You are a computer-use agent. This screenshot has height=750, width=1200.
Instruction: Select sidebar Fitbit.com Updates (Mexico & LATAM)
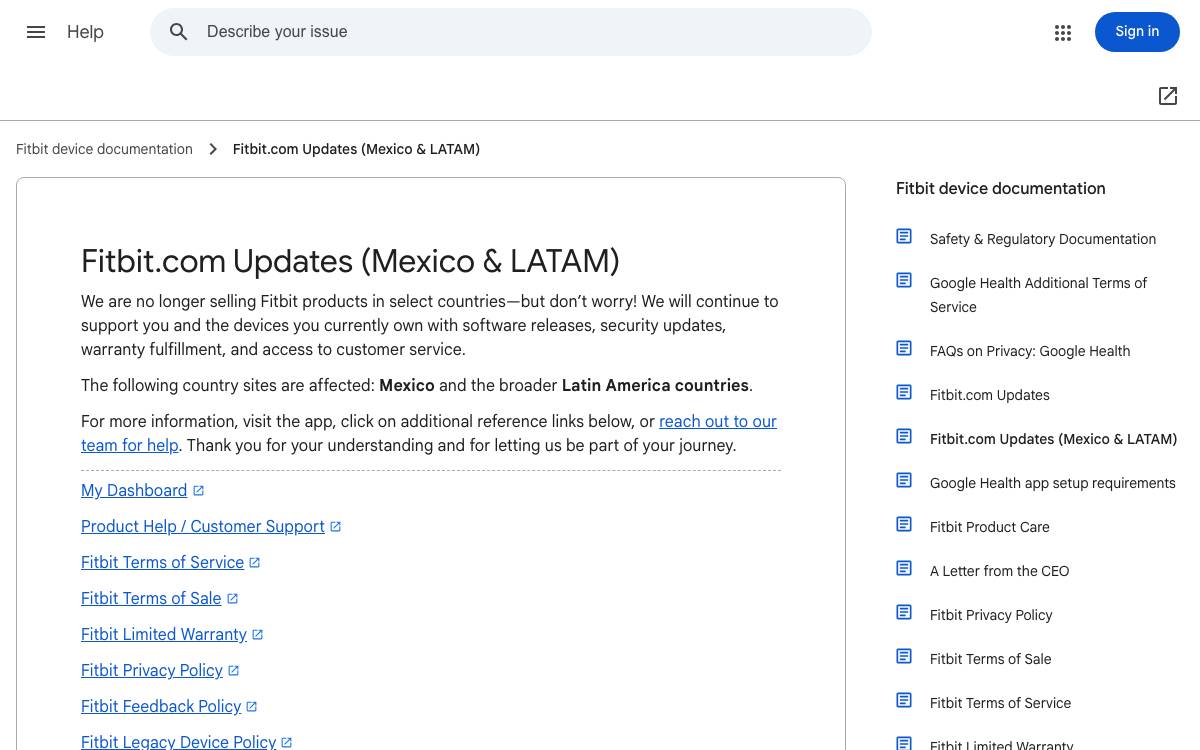[1053, 439]
